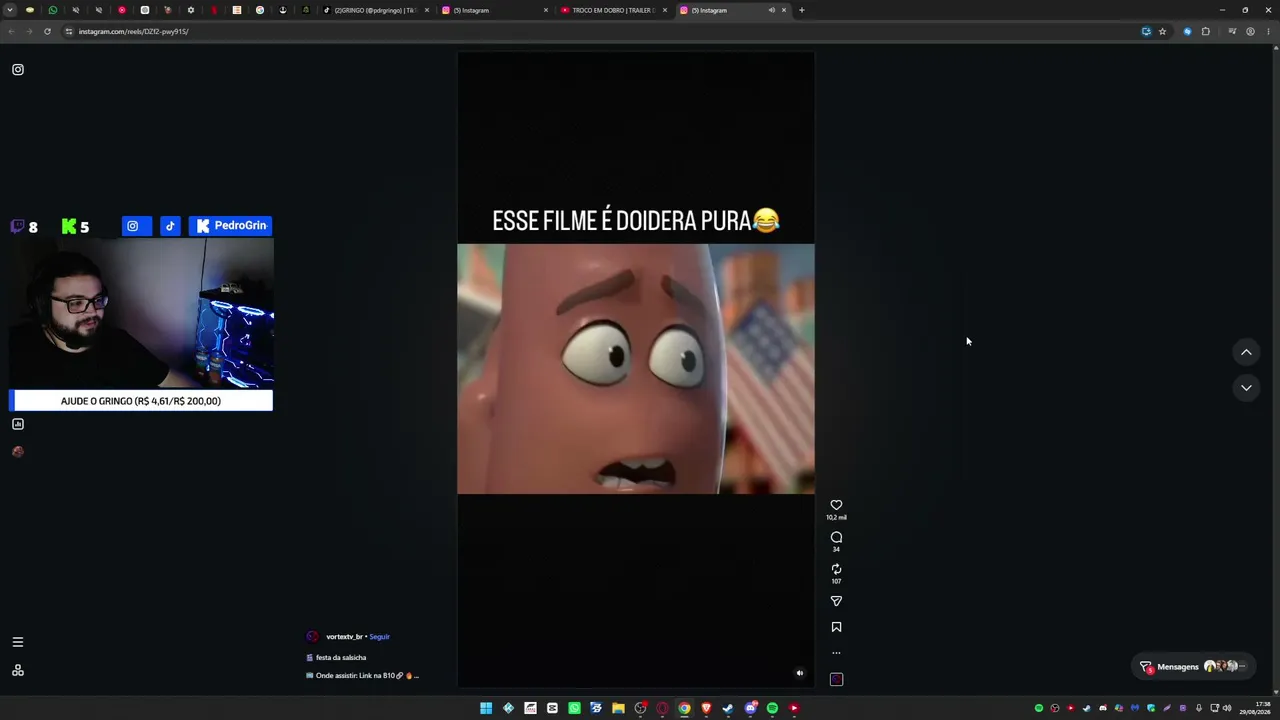The image size is (1280, 720).
Task: Repost the reel with the repost icon
Action: click(x=836, y=569)
